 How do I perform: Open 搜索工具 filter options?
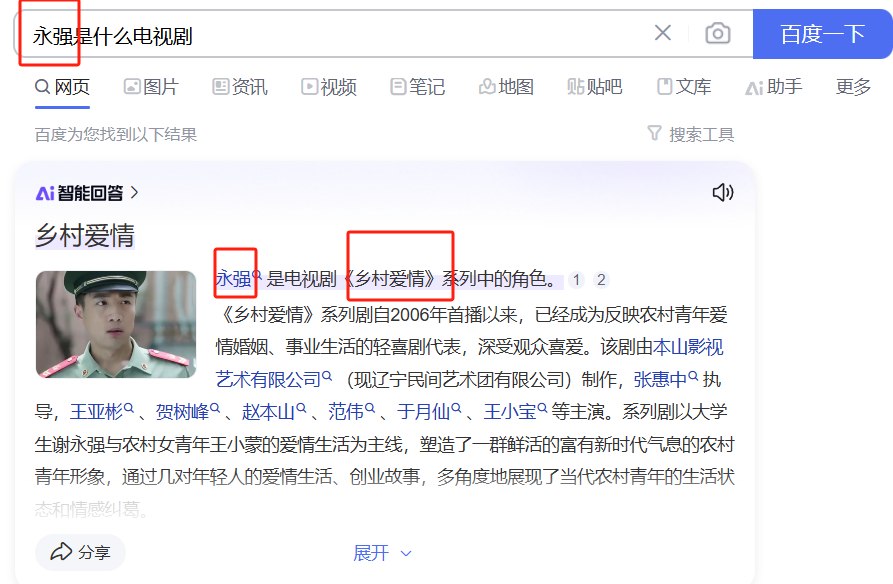pyautogui.click(x=691, y=134)
